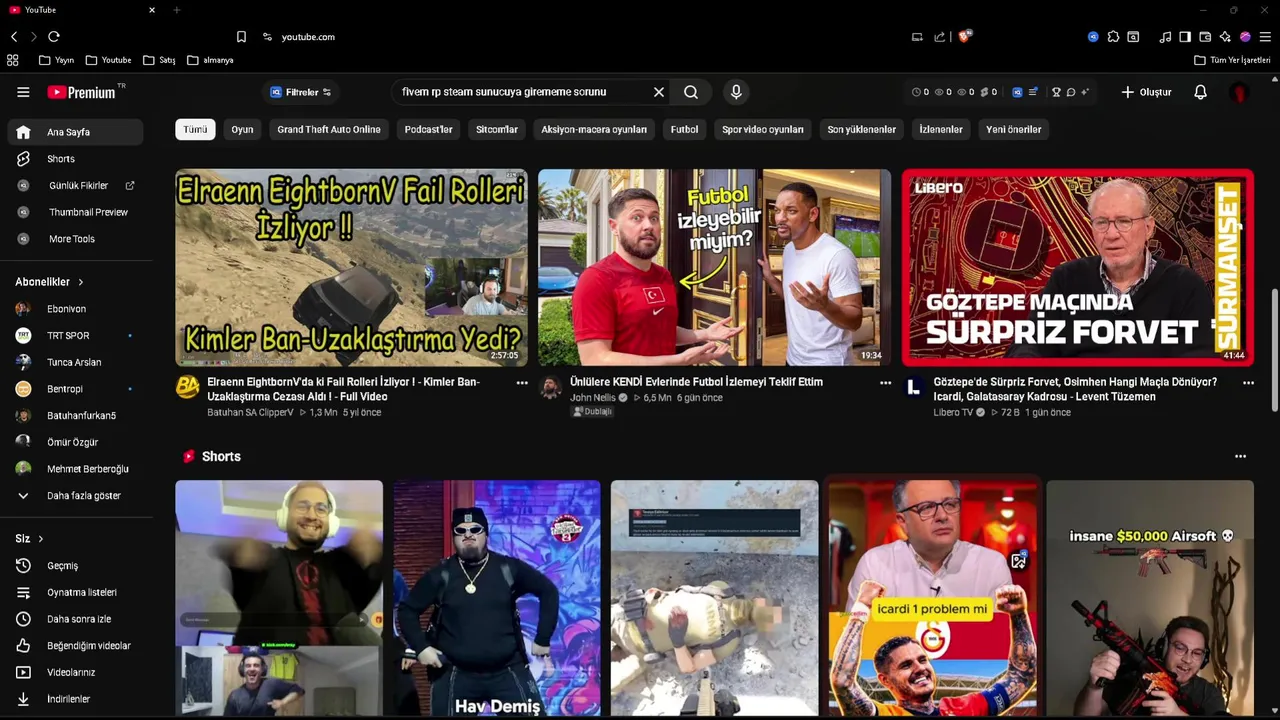Click the search magnifier button
Image resolution: width=1280 pixels, height=720 pixels.
click(x=691, y=92)
